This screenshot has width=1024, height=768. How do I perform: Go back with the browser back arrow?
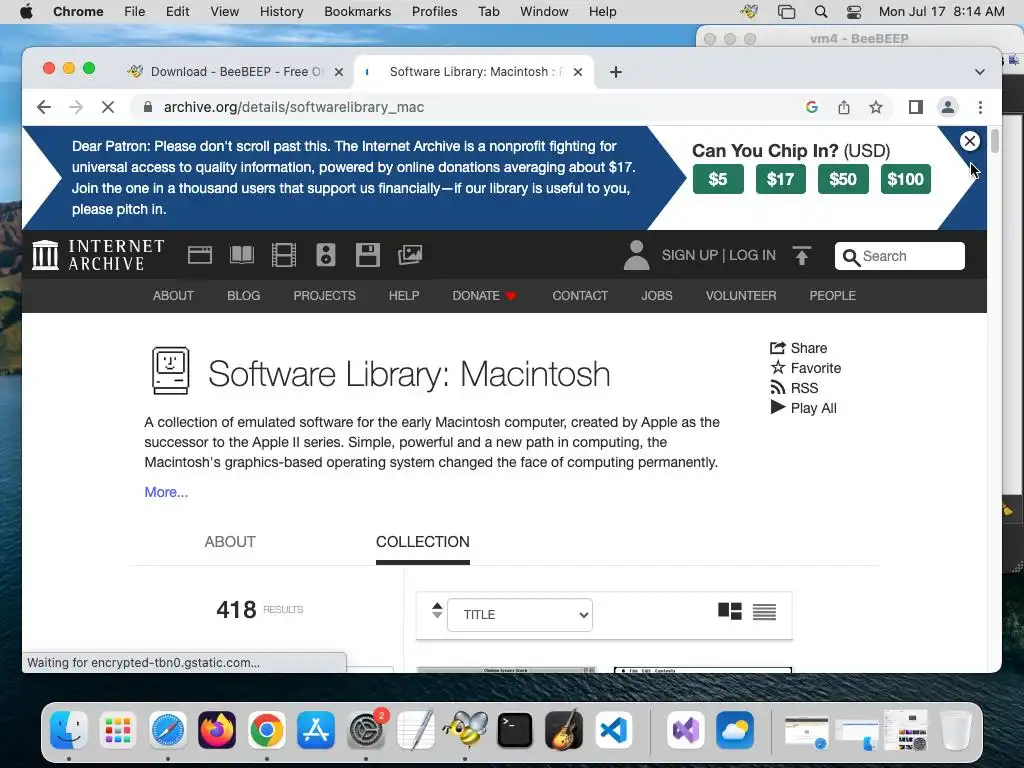tap(44, 107)
